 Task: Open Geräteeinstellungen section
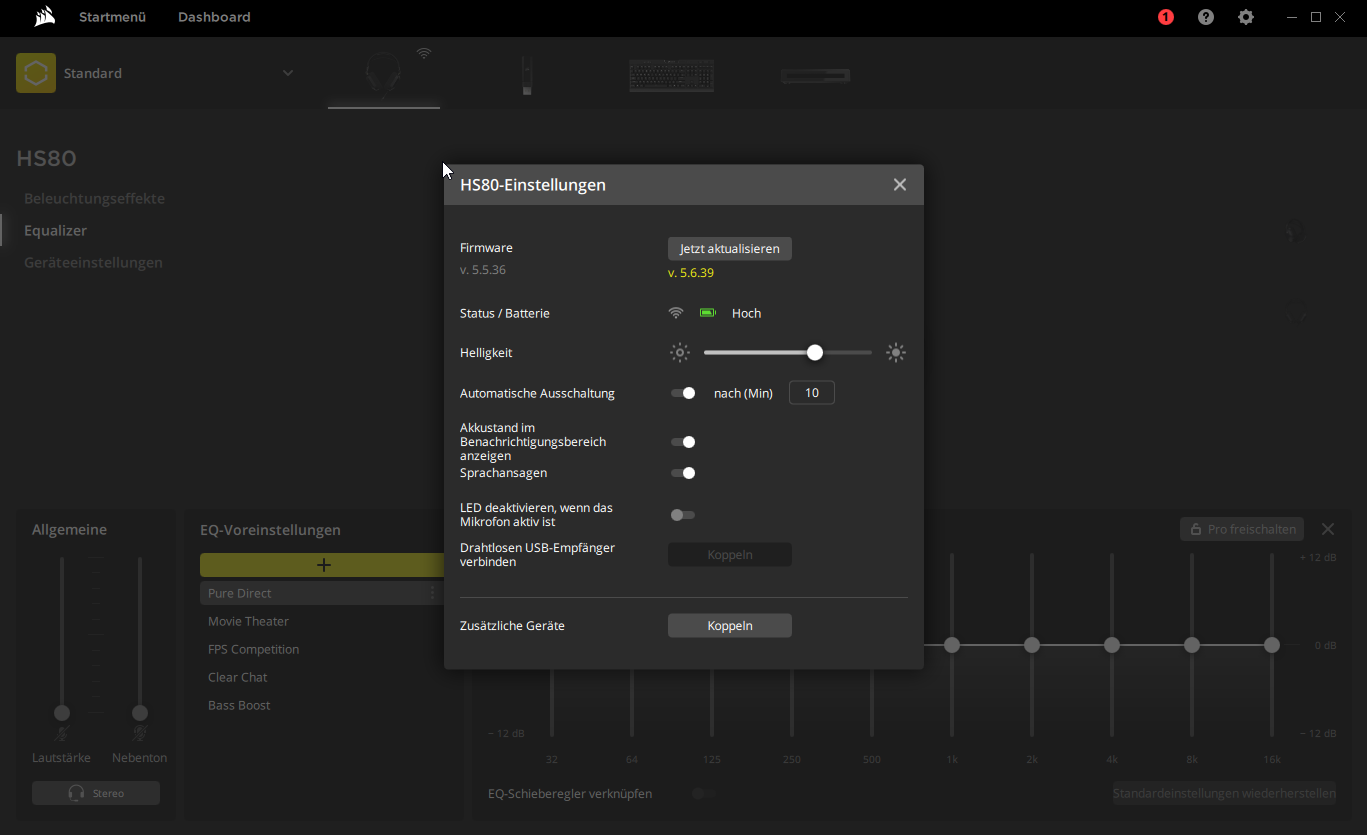click(x=93, y=262)
